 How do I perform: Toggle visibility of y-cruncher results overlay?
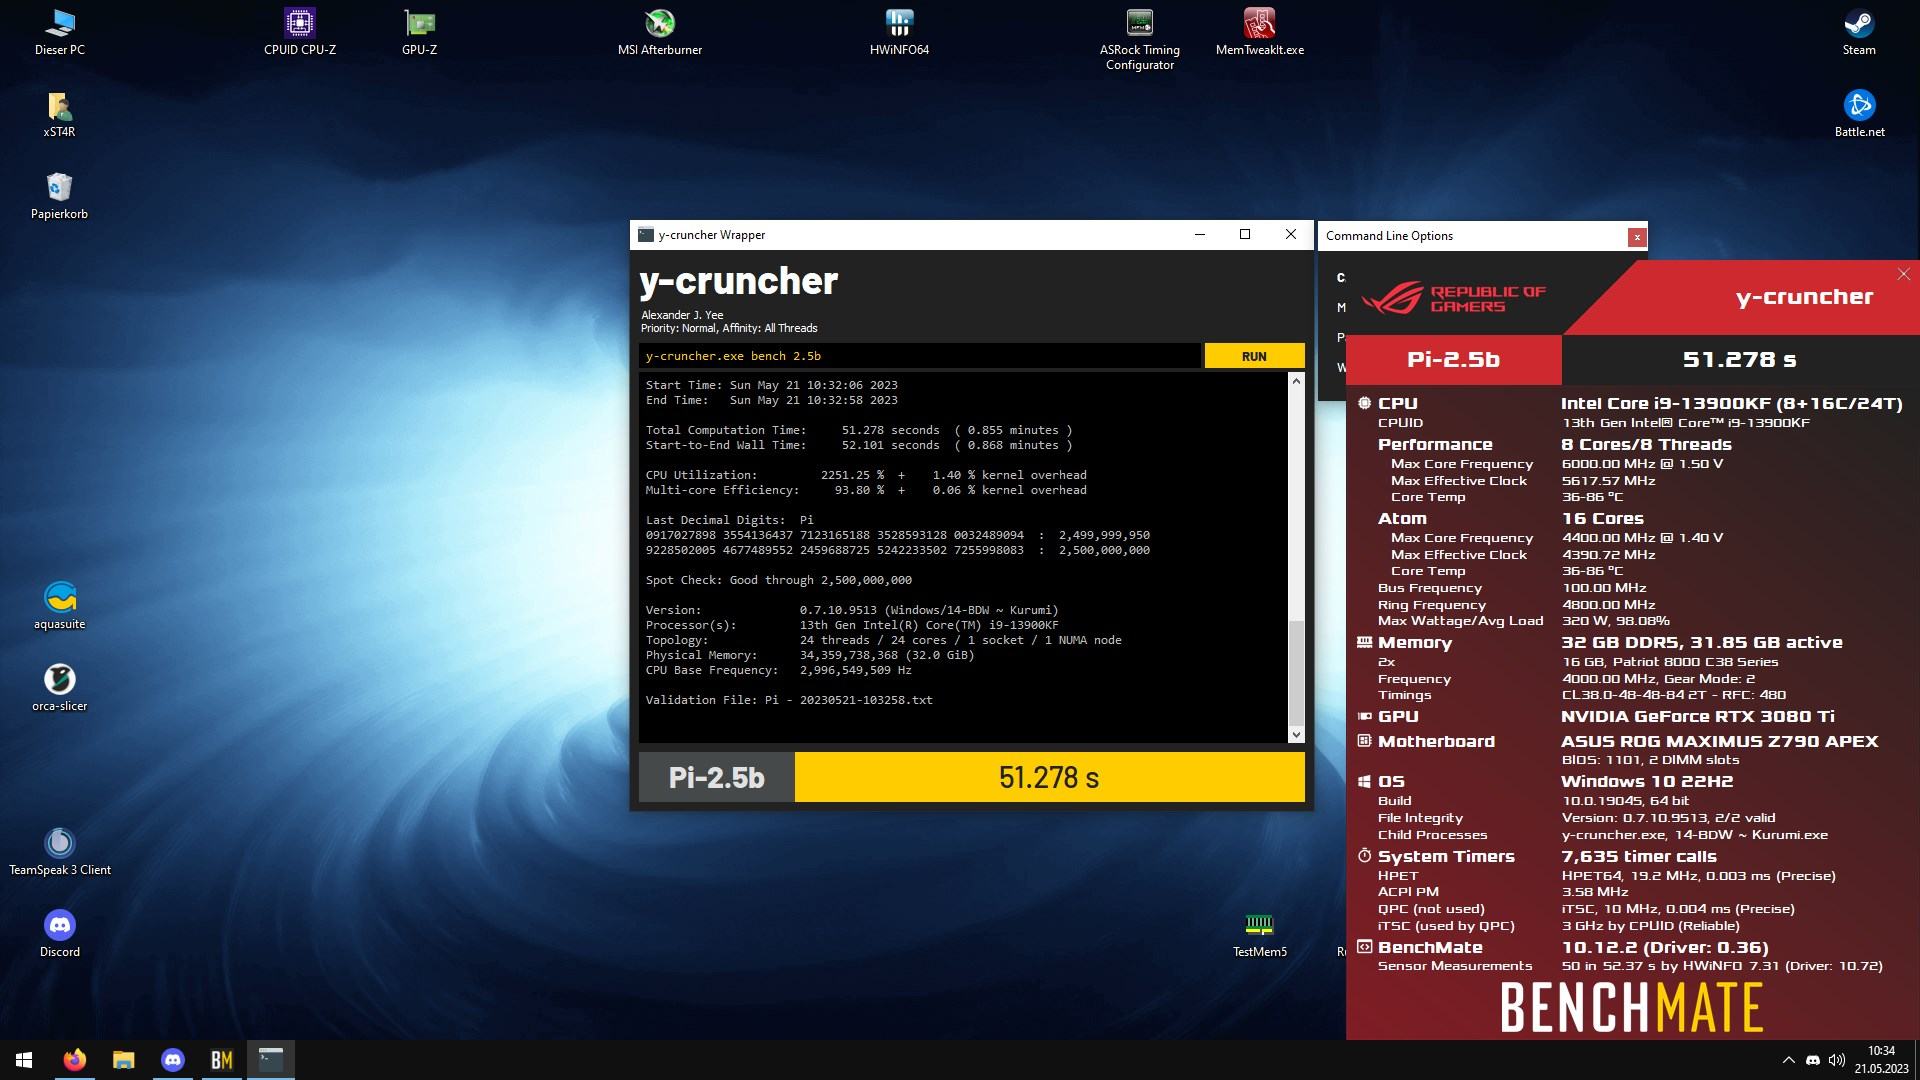[x=1903, y=273]
